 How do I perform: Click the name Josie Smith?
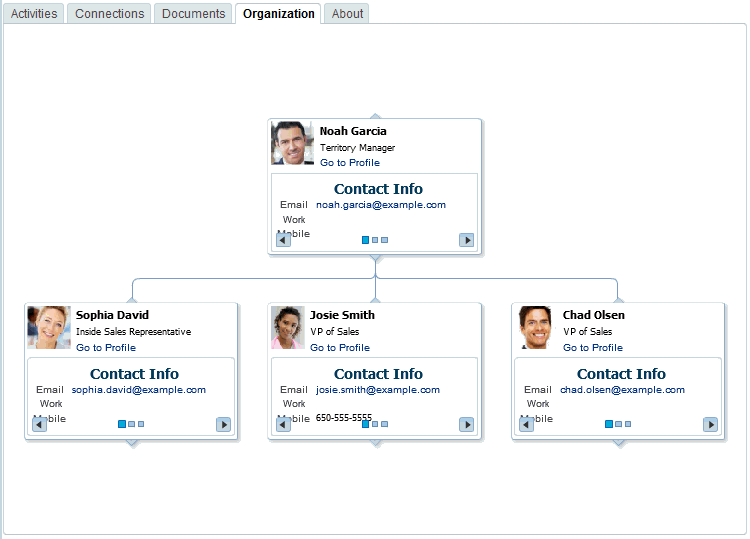click(342, 315)
